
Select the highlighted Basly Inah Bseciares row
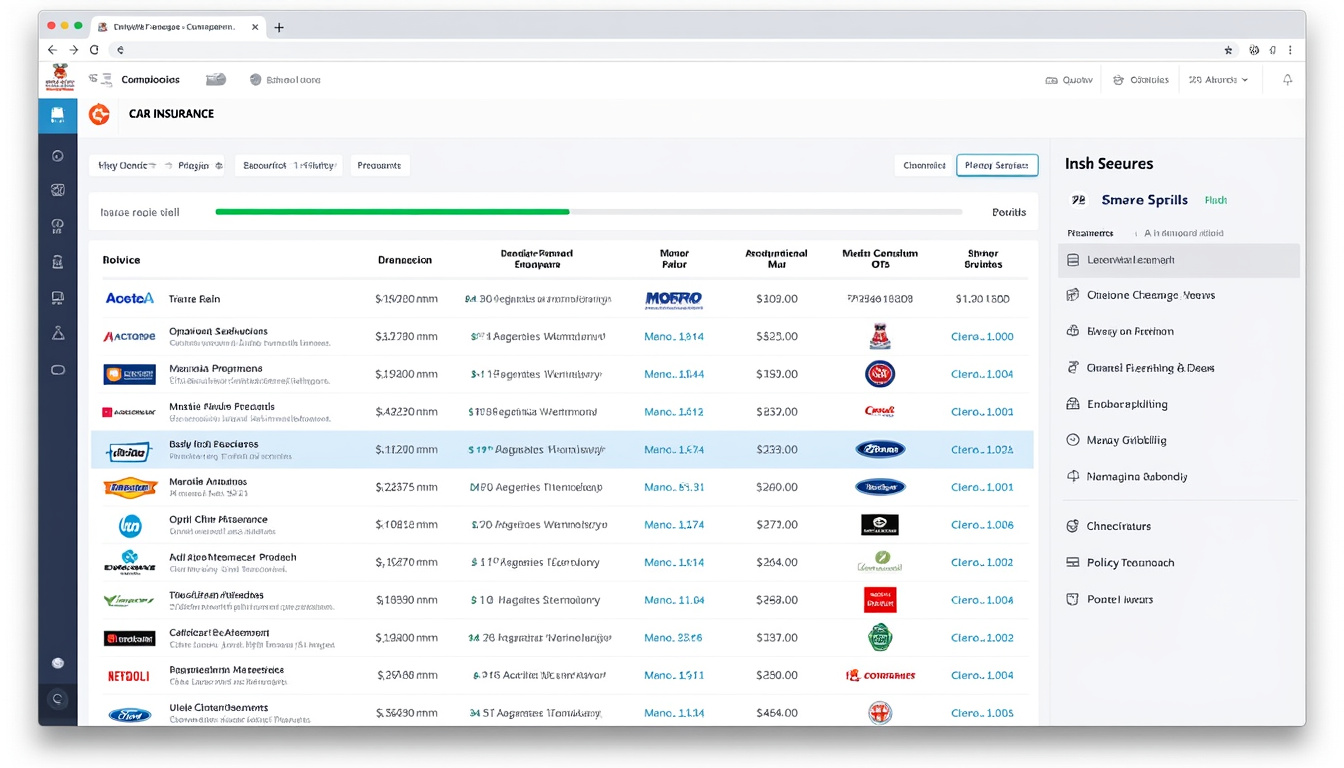[x=562, y=450]
